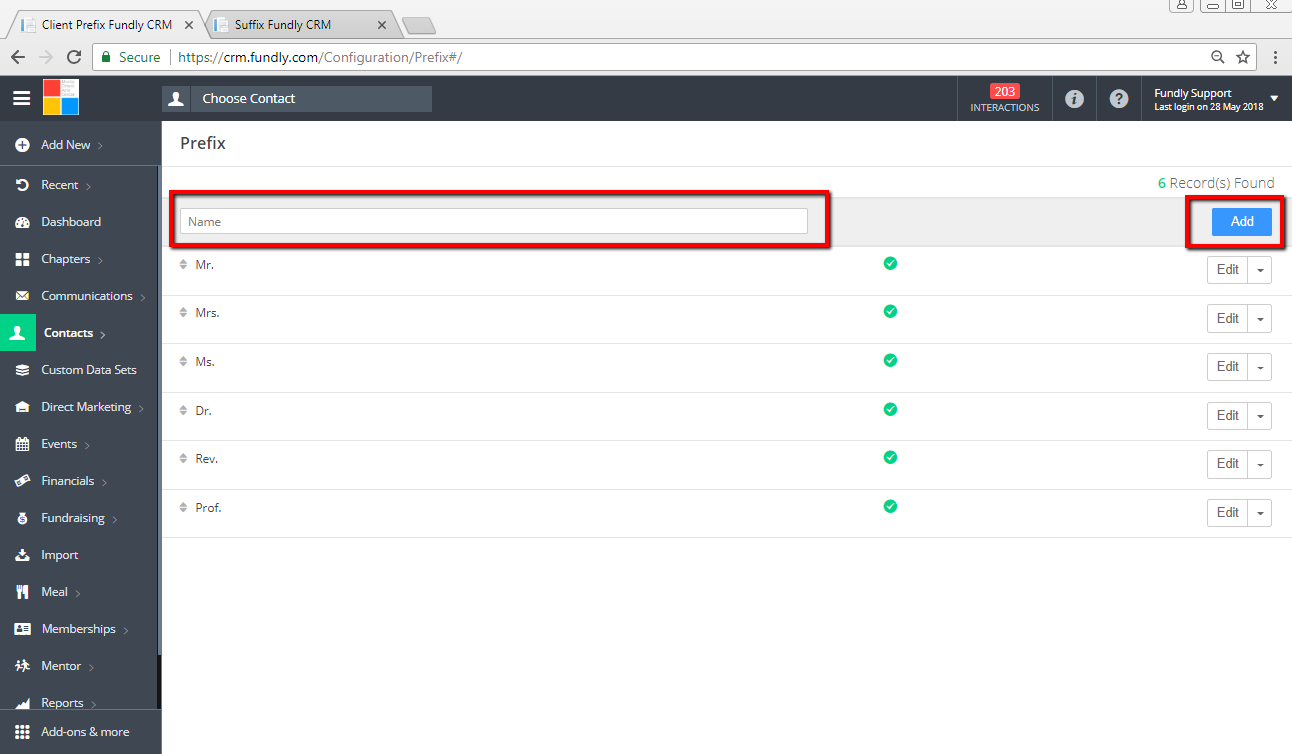Viewport: 1292px width, 754px height.
Task: Click Edit for the Mrs. prefix
Action: 1228,319
